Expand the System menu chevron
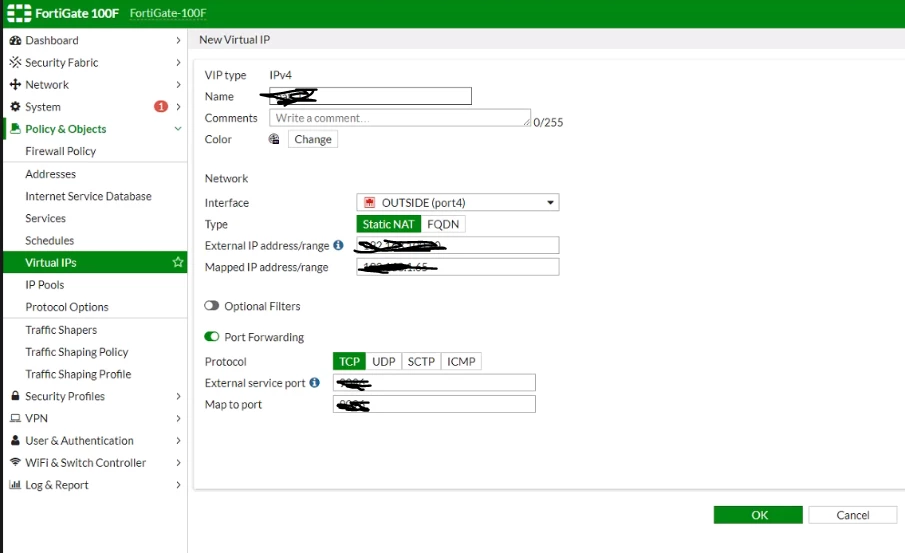 [178, 107]
